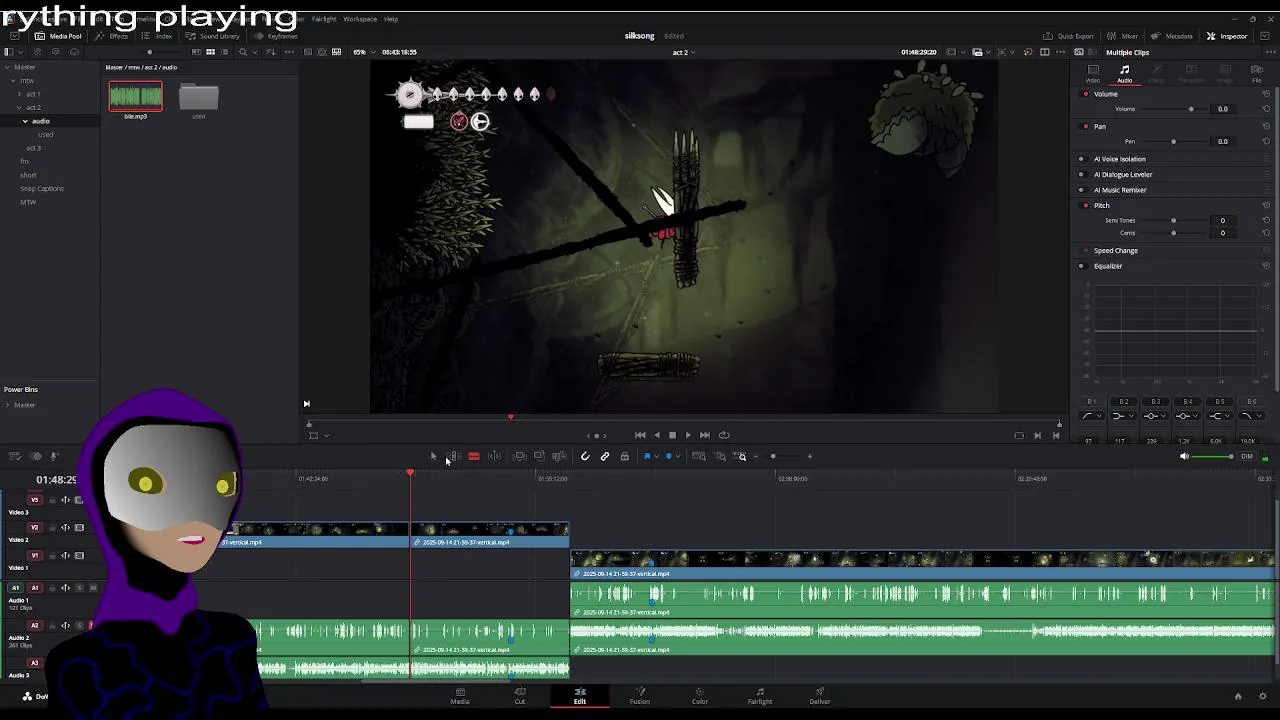The image size is (1280, 720).
Task: Click the blue Flag icon
Action: click(x=647, y=456)
